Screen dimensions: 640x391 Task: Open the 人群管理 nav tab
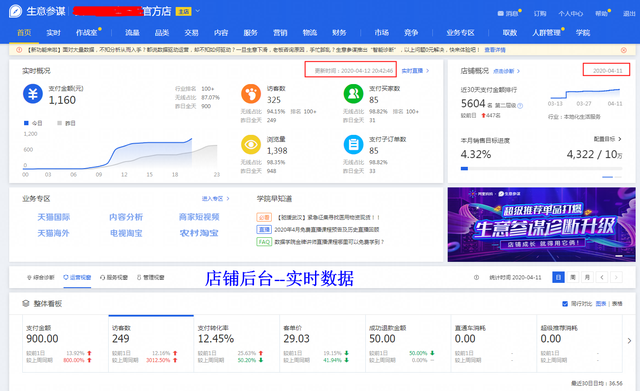point(546,33)
